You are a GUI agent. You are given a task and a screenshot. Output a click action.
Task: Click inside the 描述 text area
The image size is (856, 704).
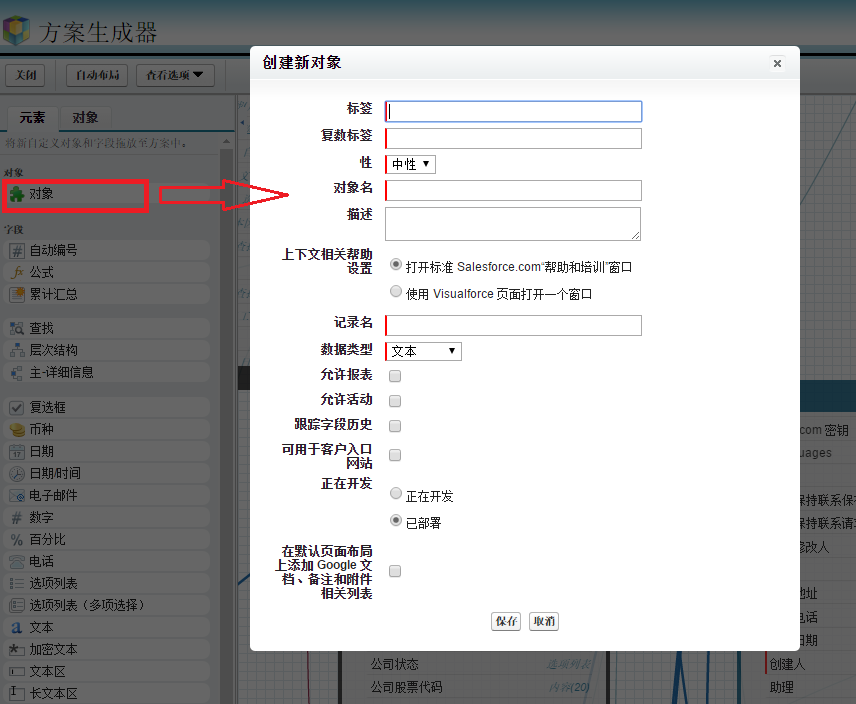513,224
